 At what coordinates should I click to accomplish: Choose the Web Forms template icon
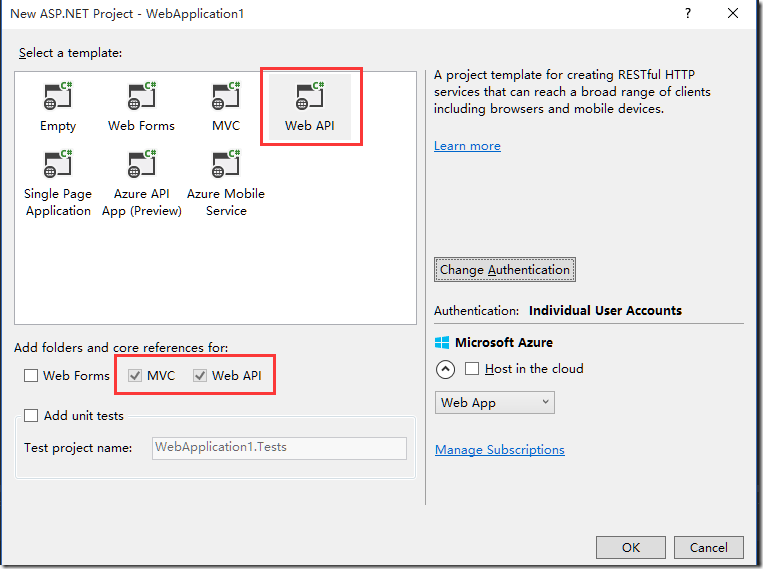(142, 96)
